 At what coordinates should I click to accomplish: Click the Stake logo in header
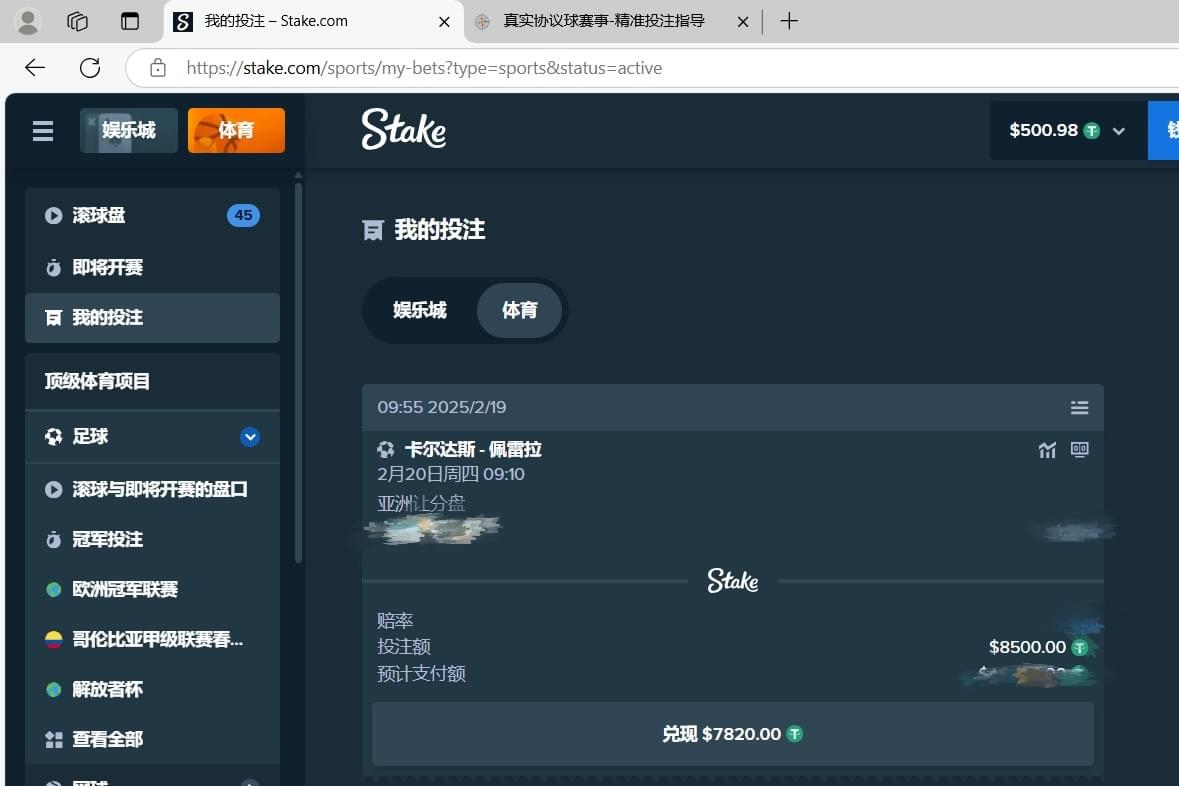click(x=404, y=129)
